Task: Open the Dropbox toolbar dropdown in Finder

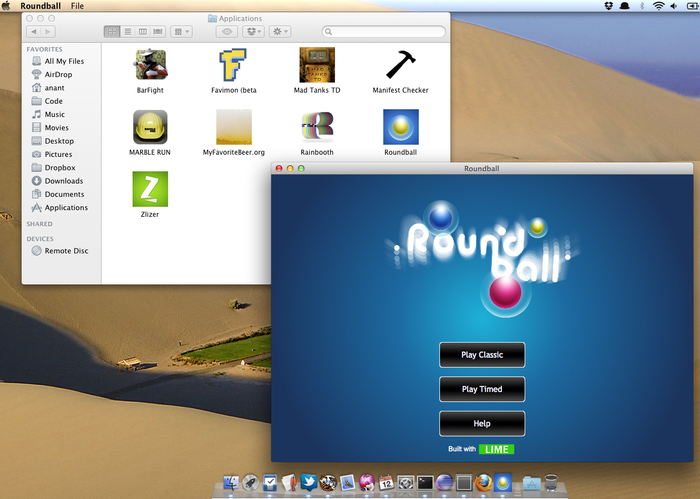Action: 254,32
